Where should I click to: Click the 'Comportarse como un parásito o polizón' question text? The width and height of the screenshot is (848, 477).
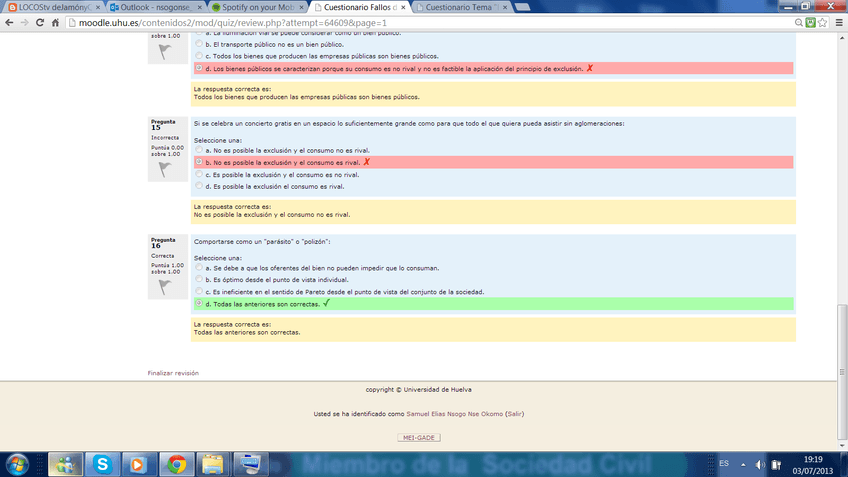[262, 242]
